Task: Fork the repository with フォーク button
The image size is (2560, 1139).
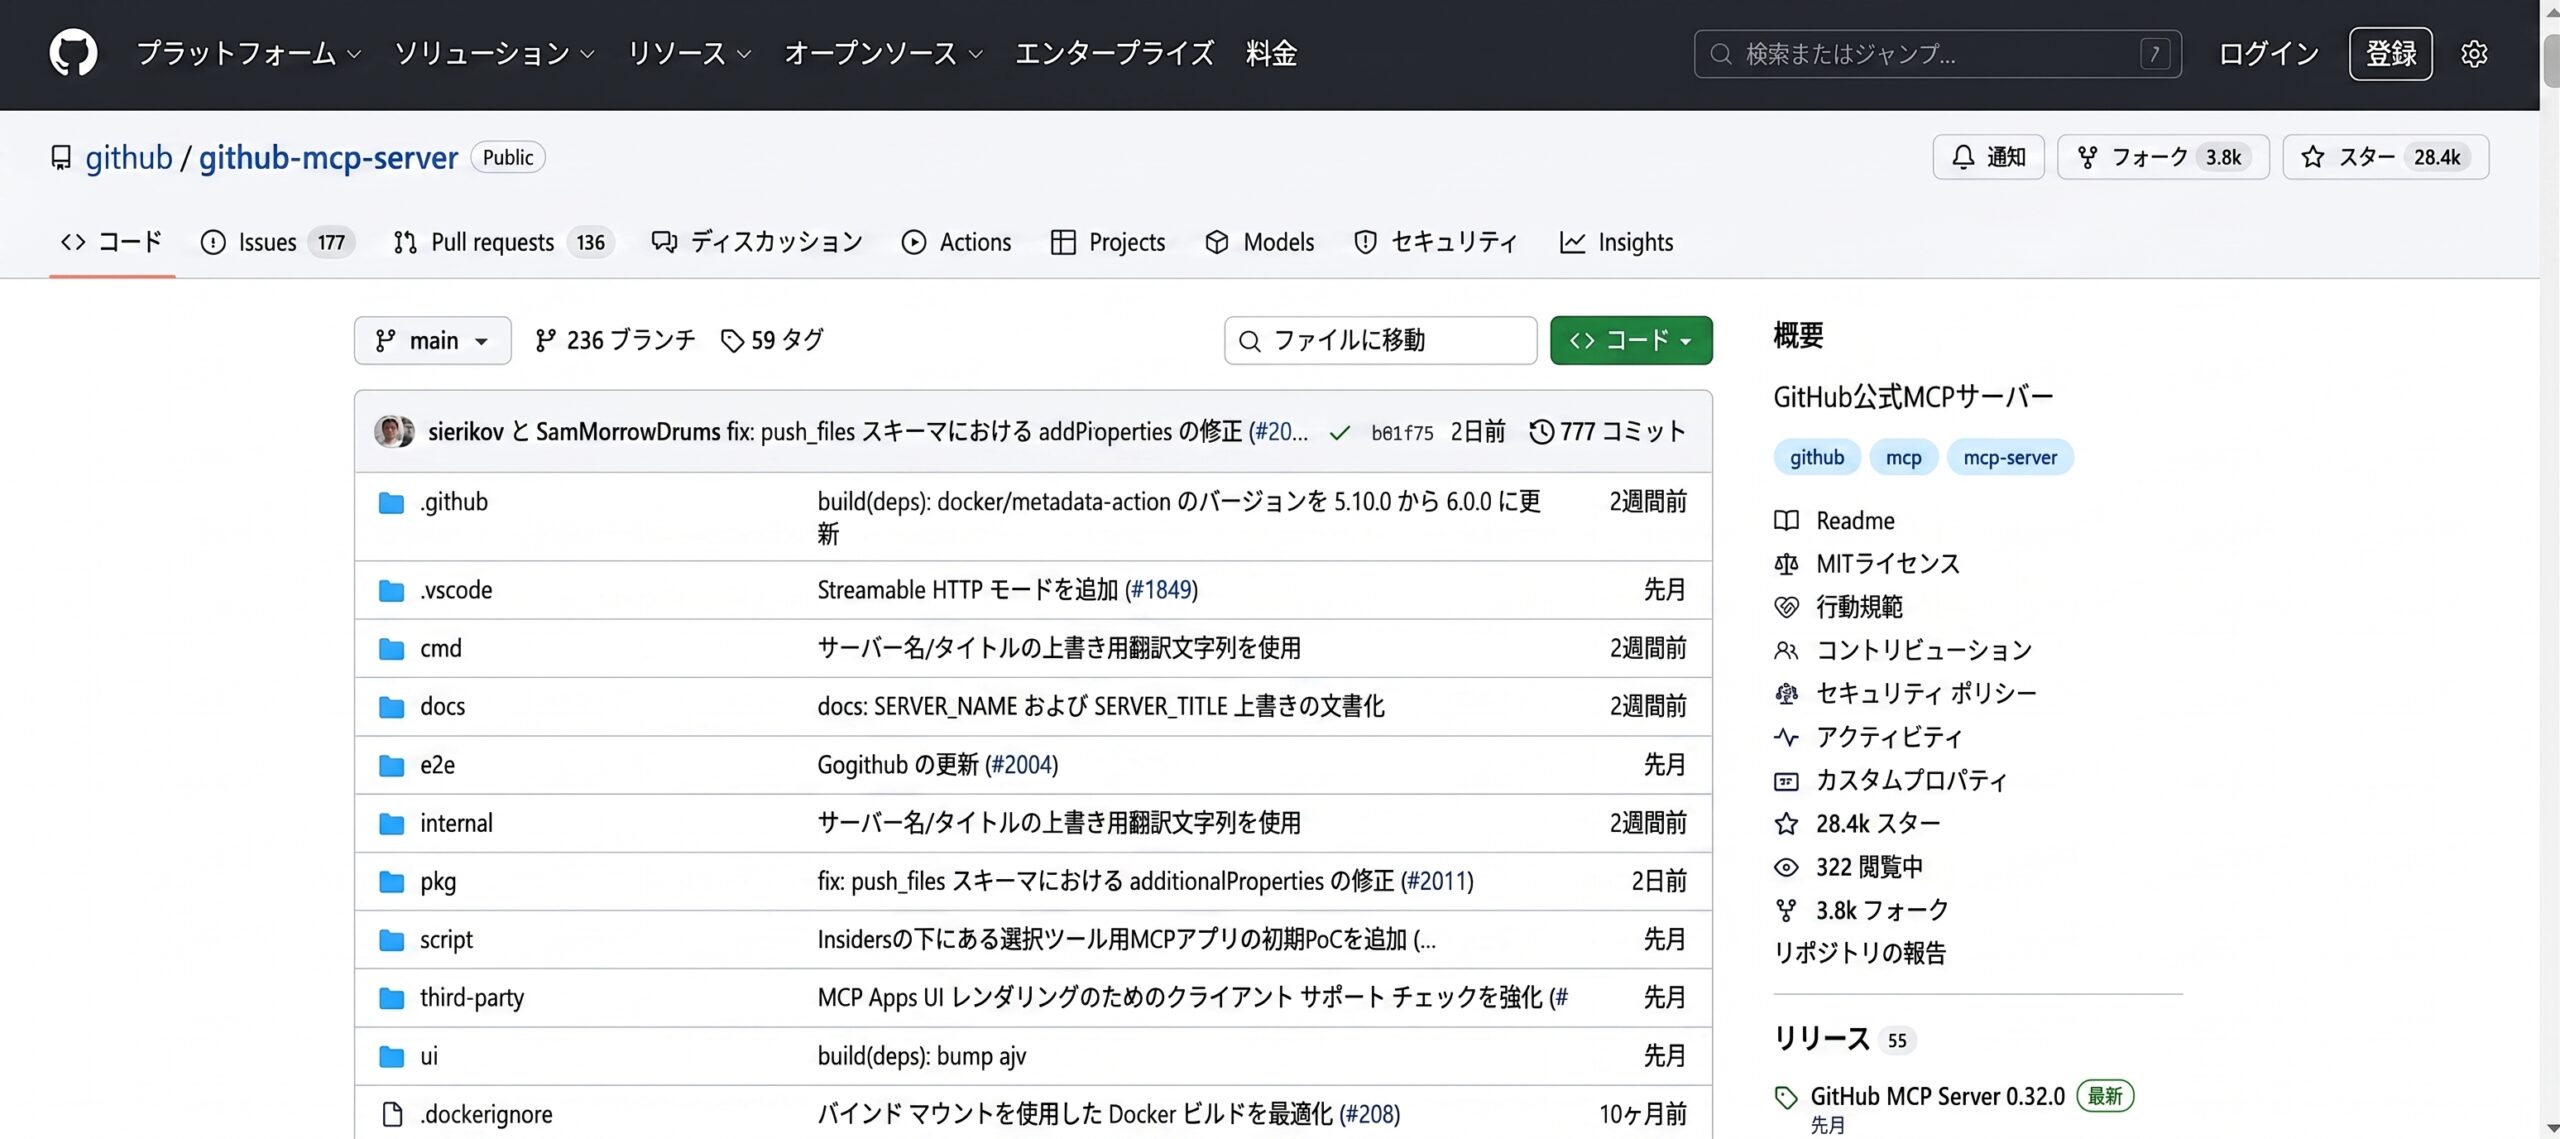Action: (x=2163, y=157)
